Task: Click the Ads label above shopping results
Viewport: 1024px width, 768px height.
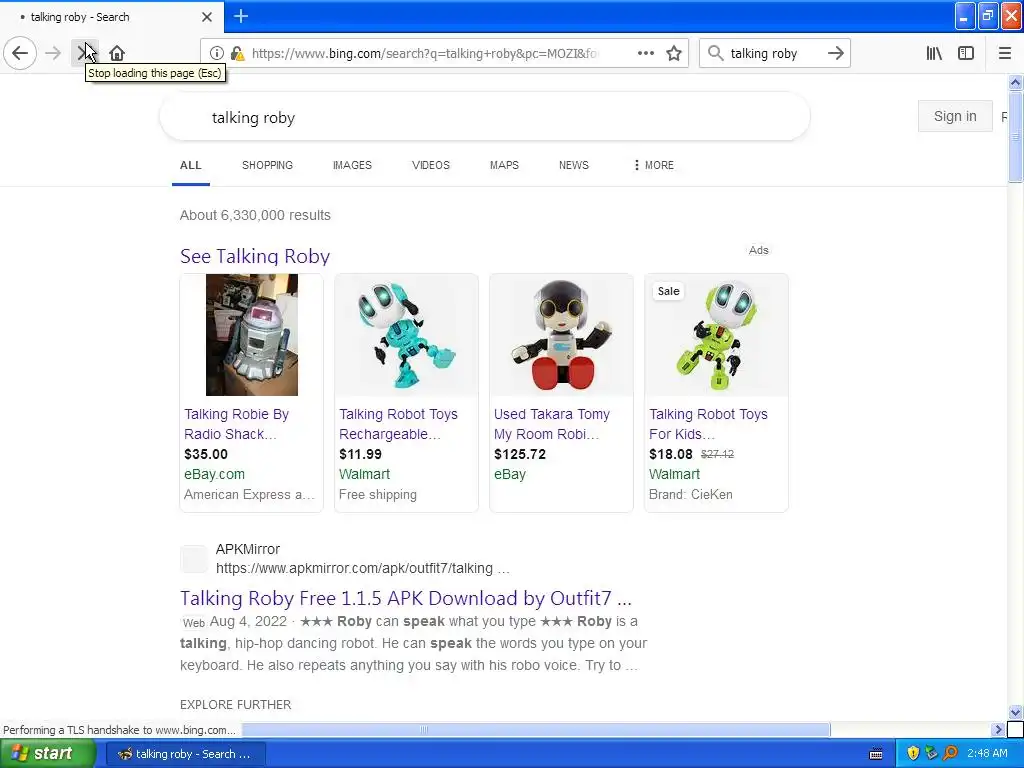Action: 758,250
